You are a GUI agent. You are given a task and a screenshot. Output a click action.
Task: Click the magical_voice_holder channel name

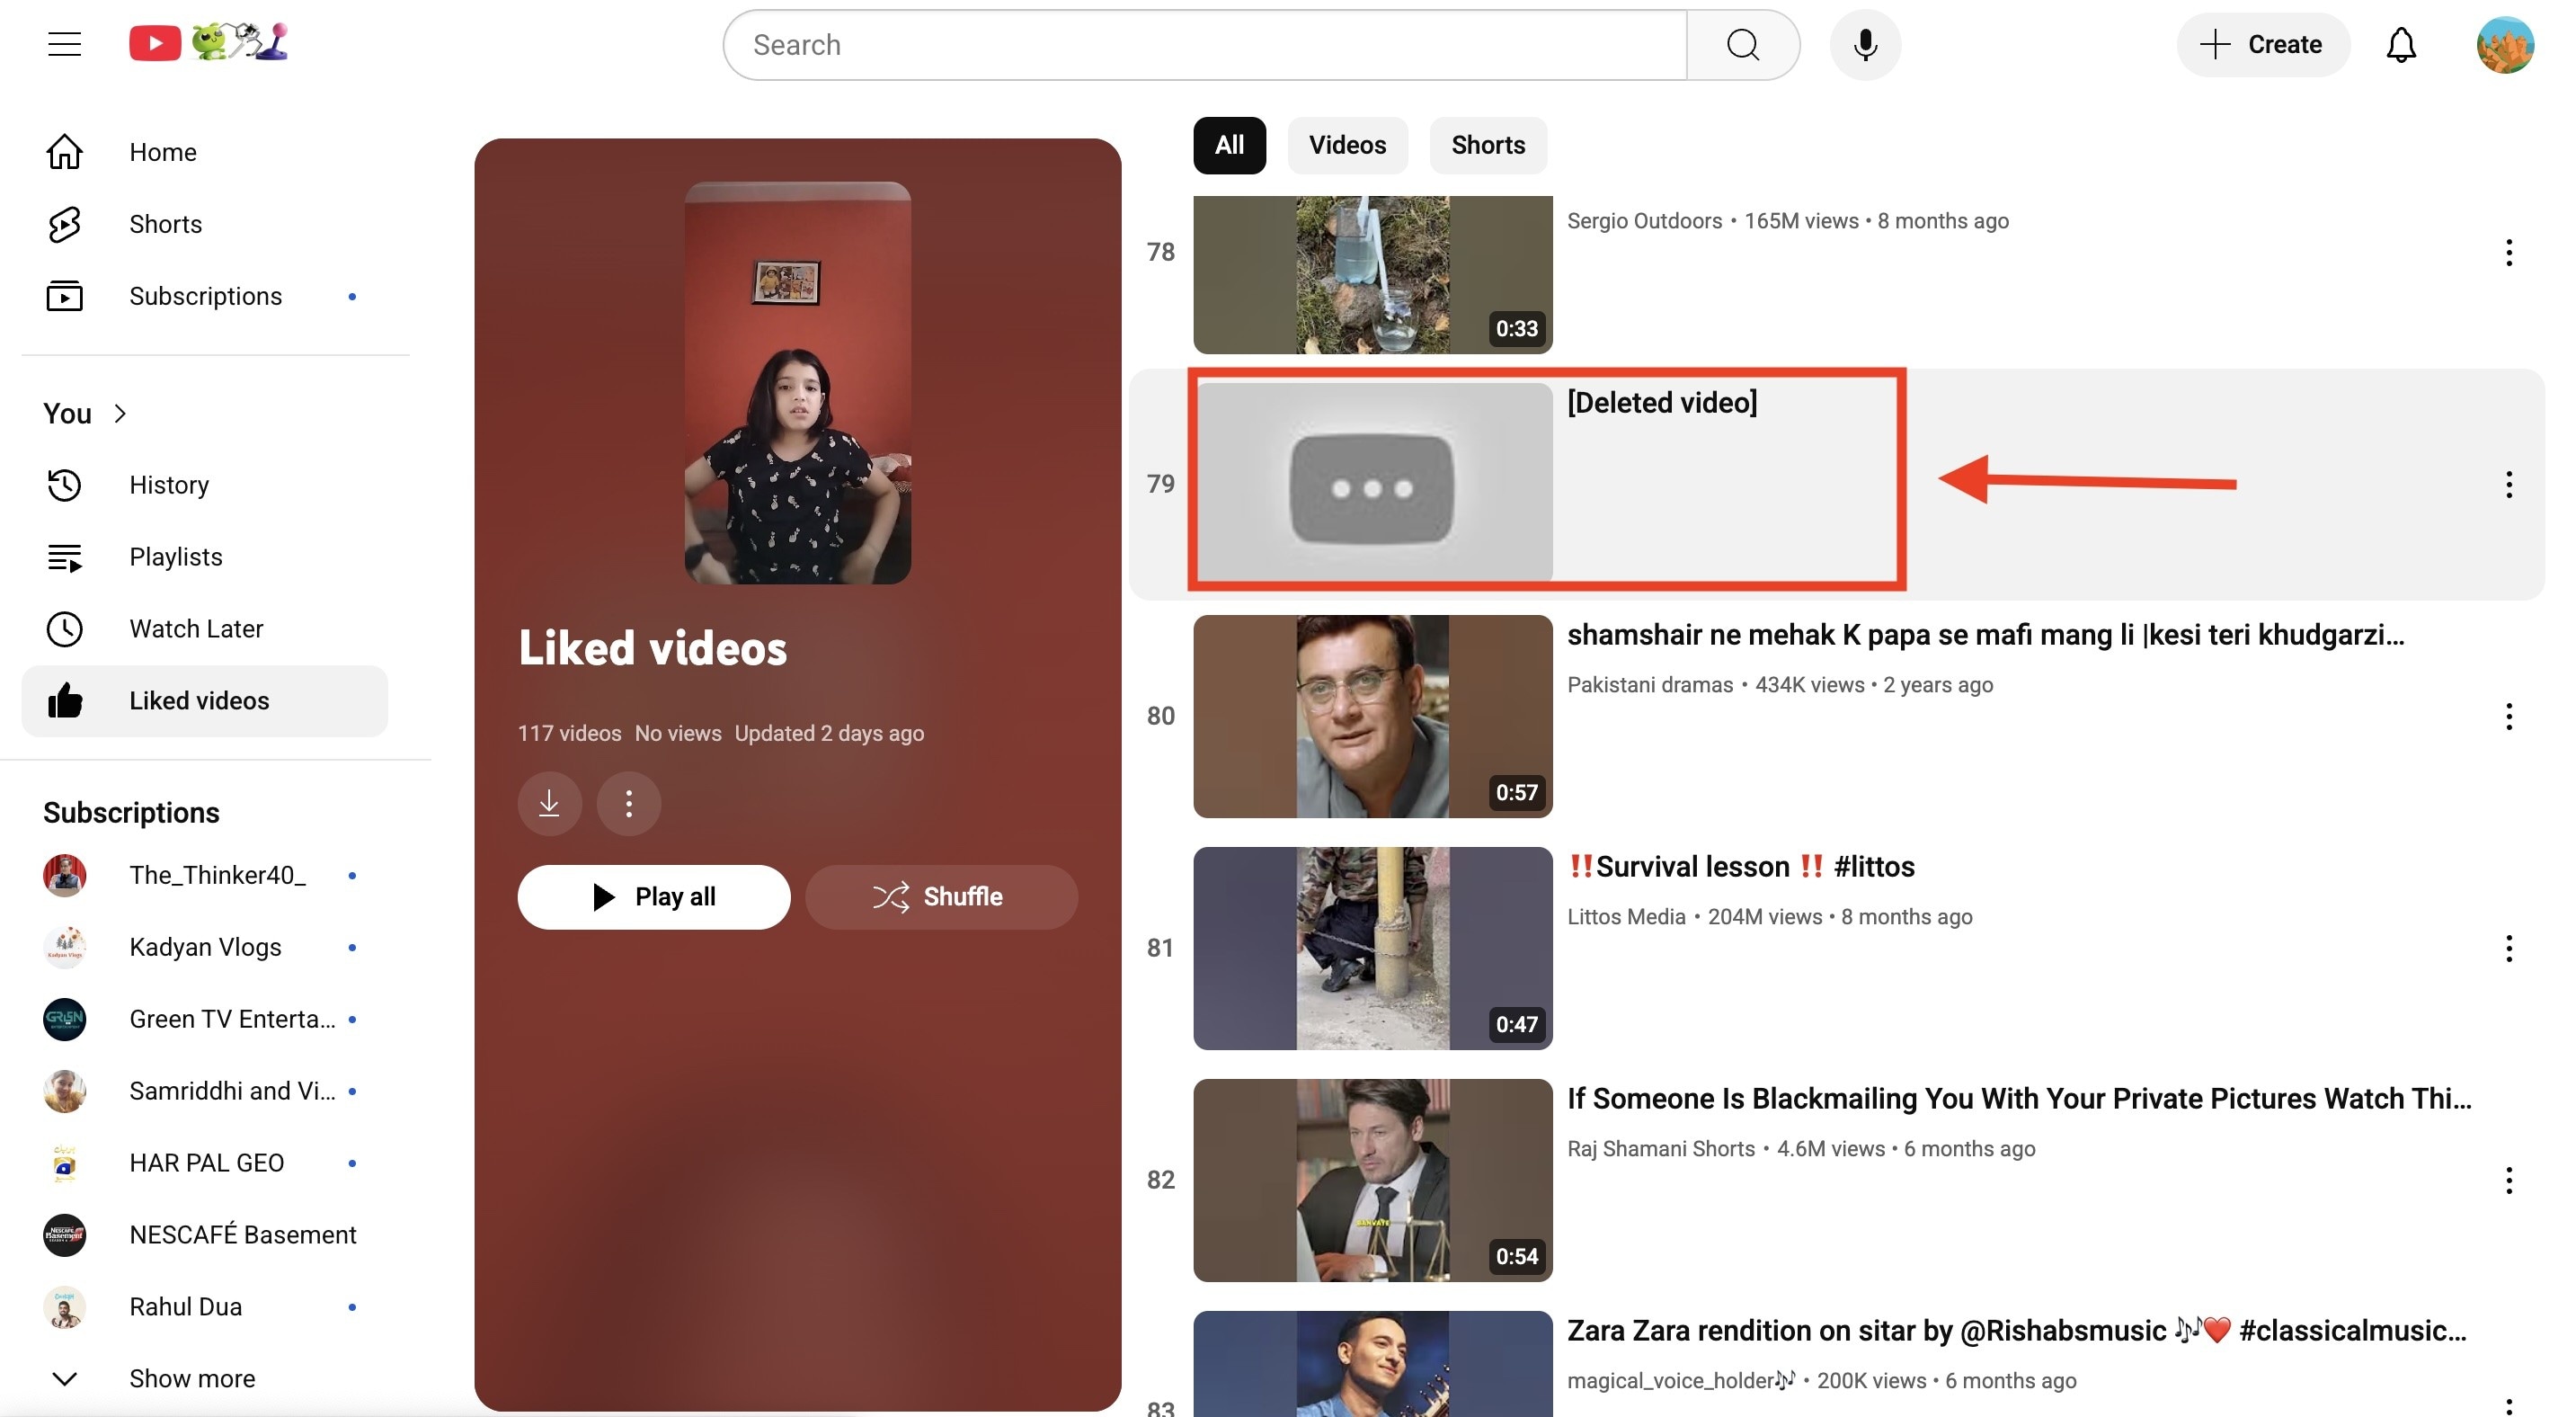(x=1680, y=1381)
